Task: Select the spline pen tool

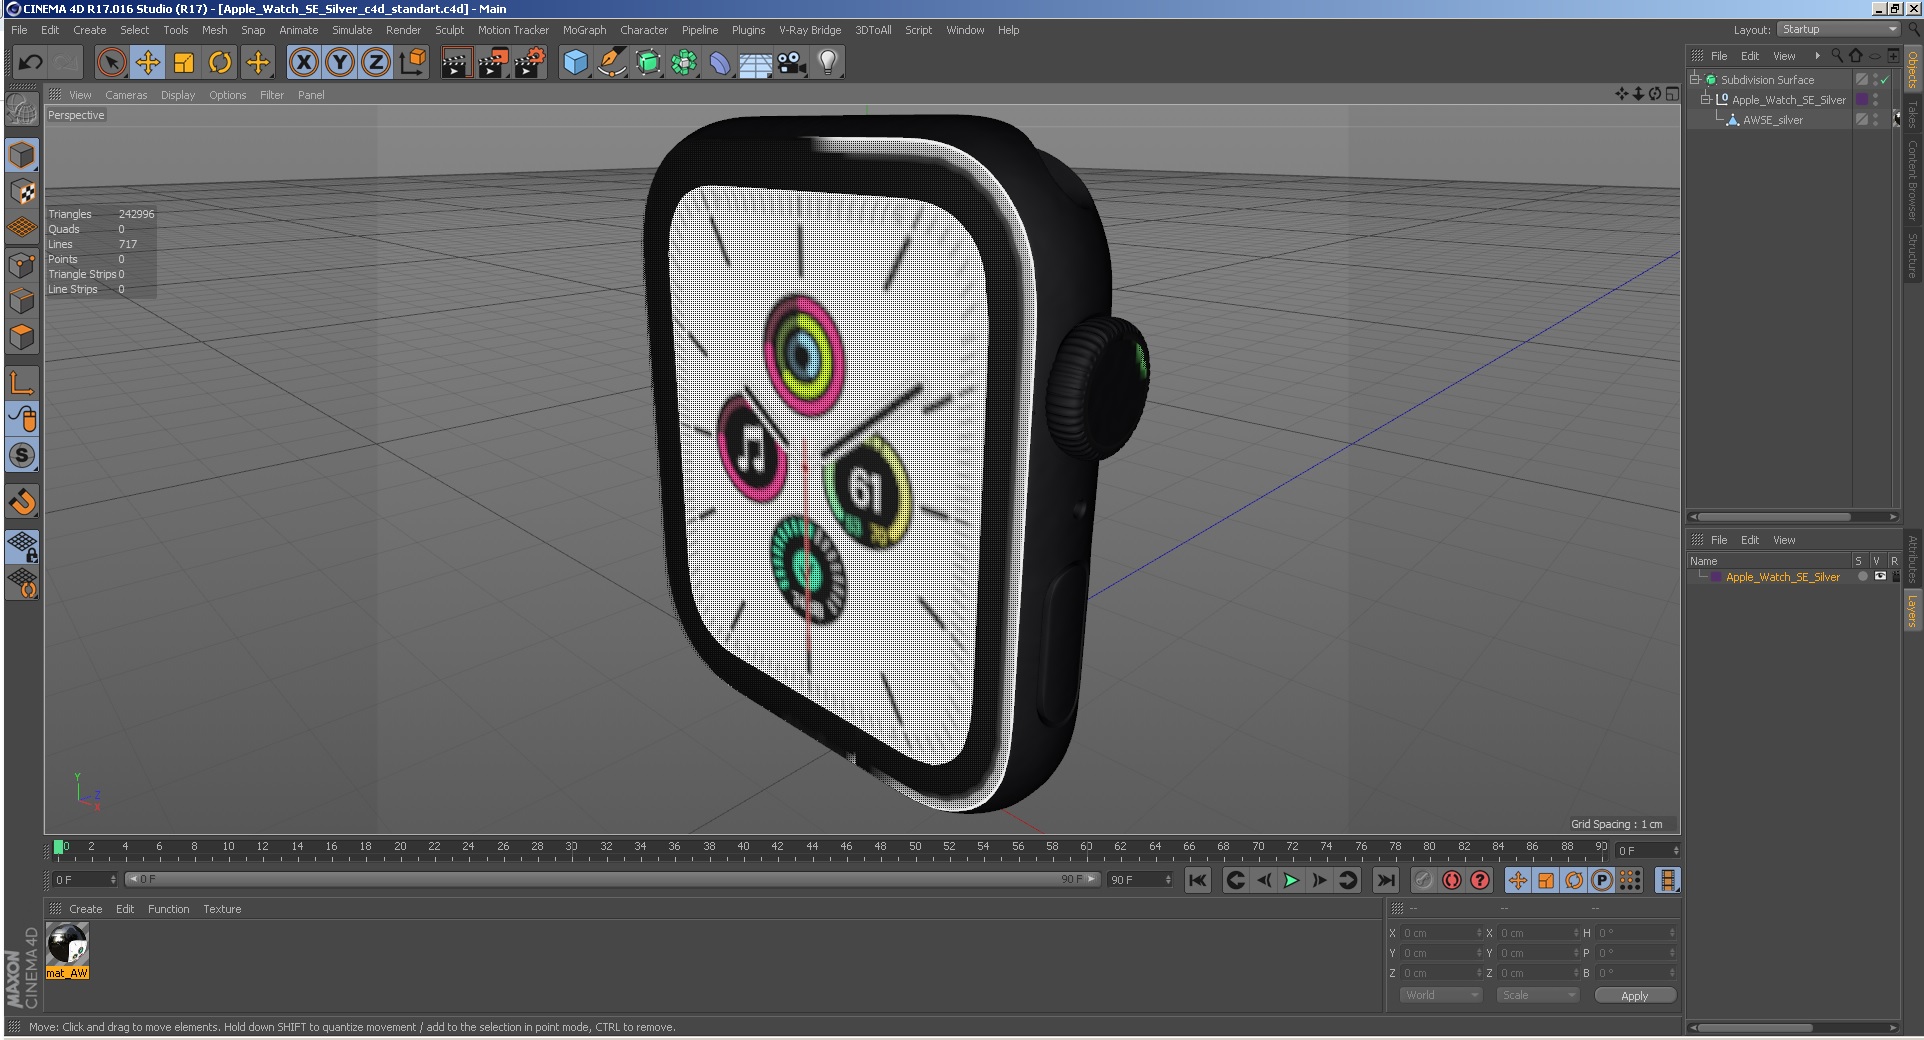Action: coord(612,63)
